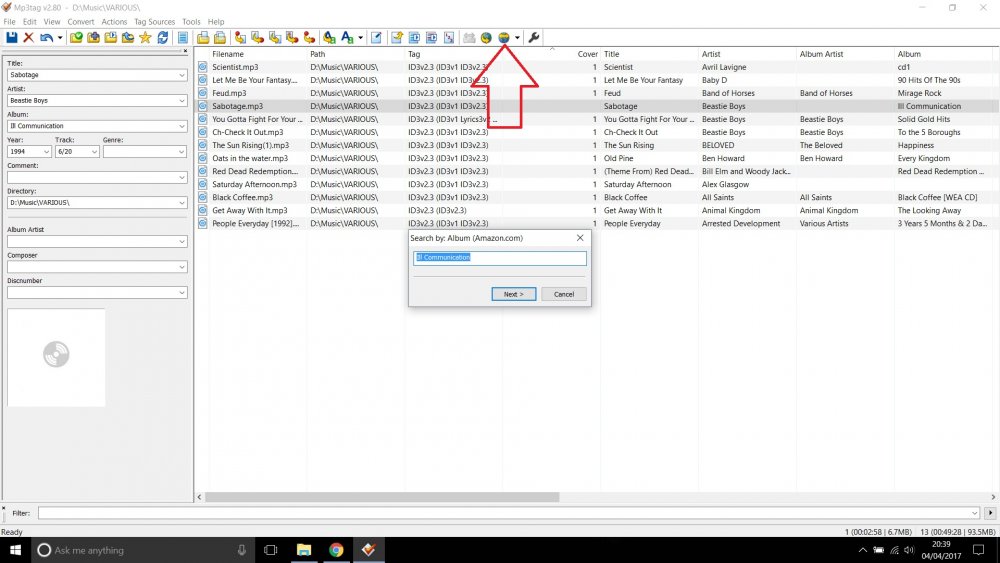This screenshot has height=563, width=1000.
Task: Open the Genre combo box dropdown
Action: [x=182, y=152]
